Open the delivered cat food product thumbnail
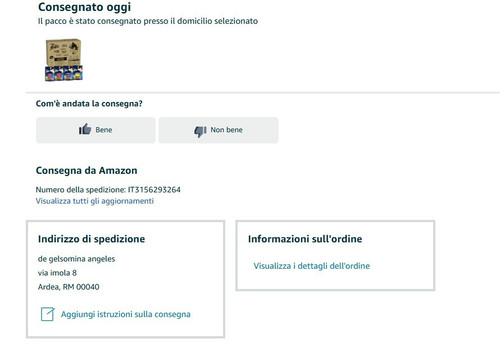 click(63, 60)
